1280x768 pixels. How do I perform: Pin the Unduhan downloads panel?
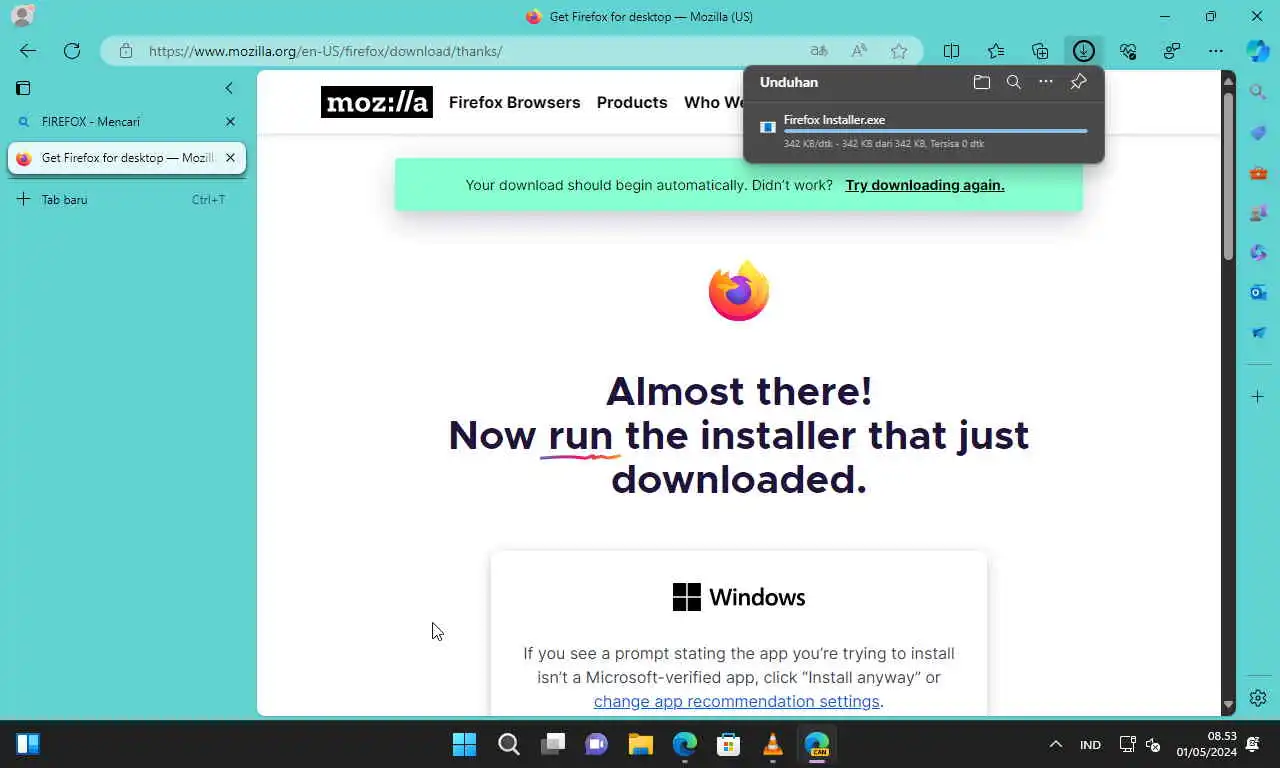[x=1078, y=82]
